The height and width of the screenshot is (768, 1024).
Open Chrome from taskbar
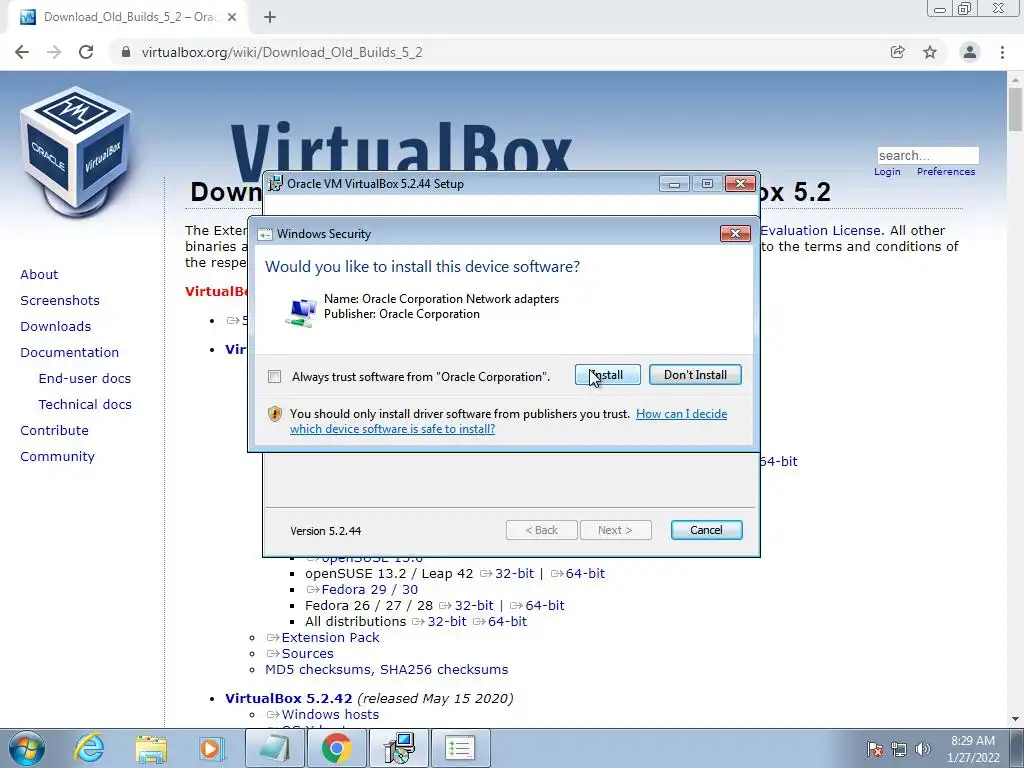(x=336, y=748)
